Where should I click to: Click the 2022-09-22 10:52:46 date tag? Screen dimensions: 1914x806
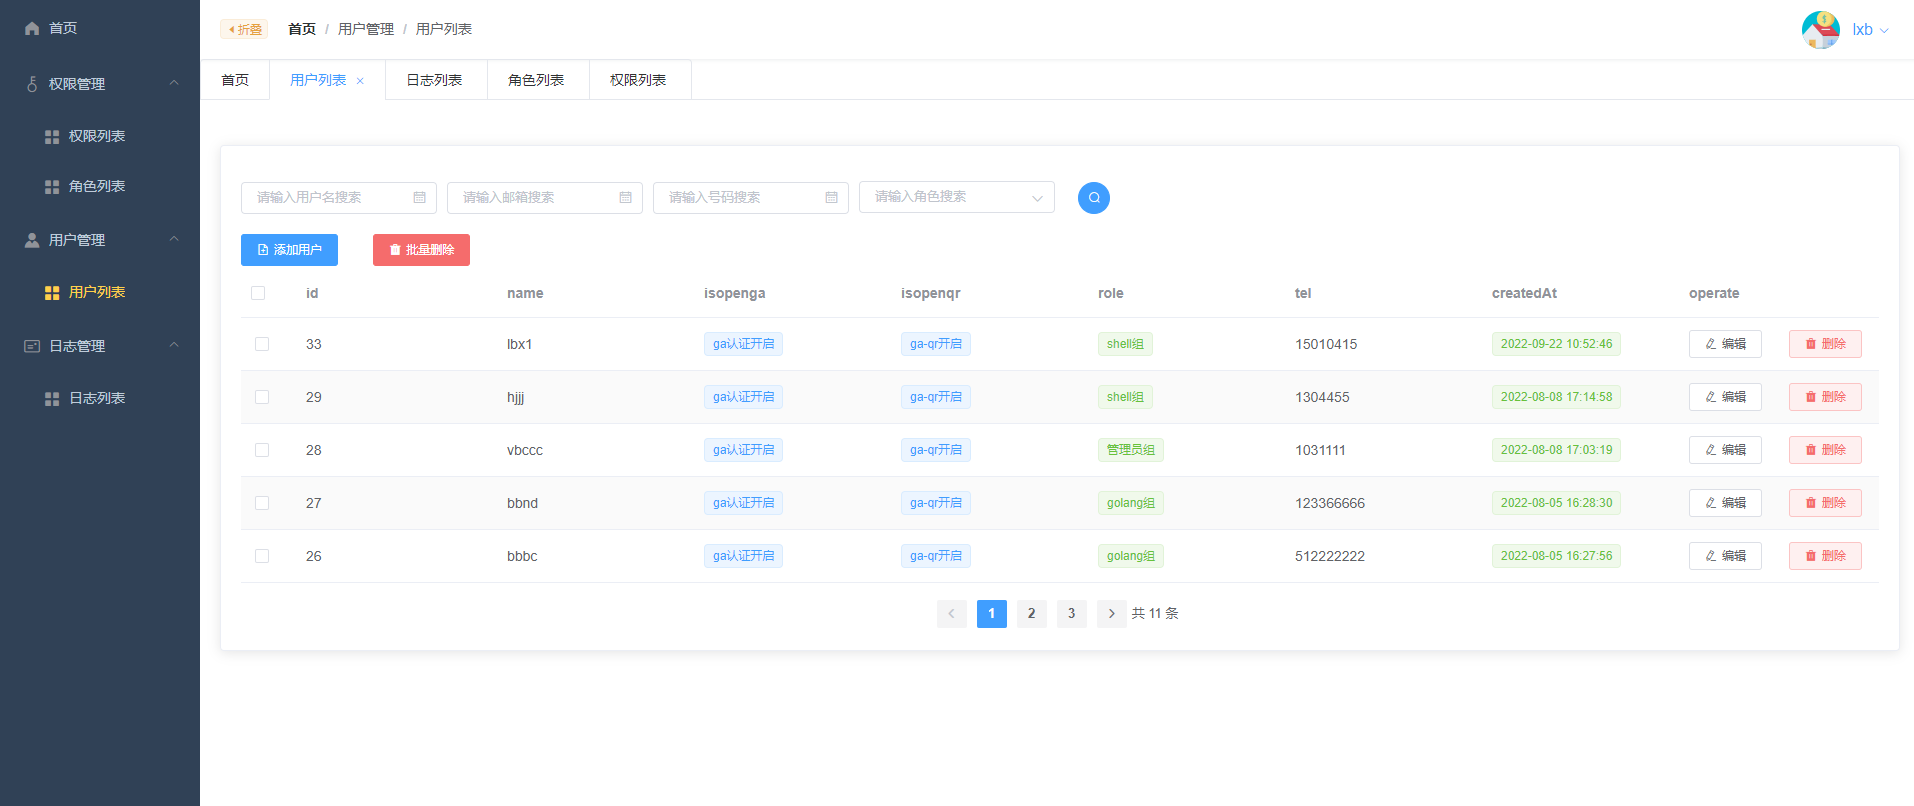(x=1556, y=344)
